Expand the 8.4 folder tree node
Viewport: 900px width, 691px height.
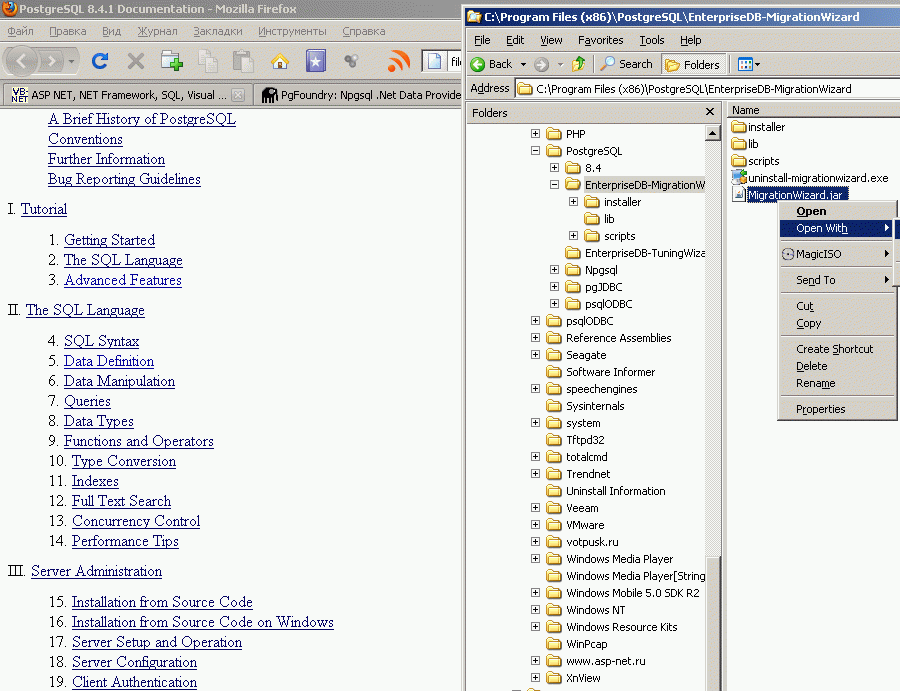554,168
